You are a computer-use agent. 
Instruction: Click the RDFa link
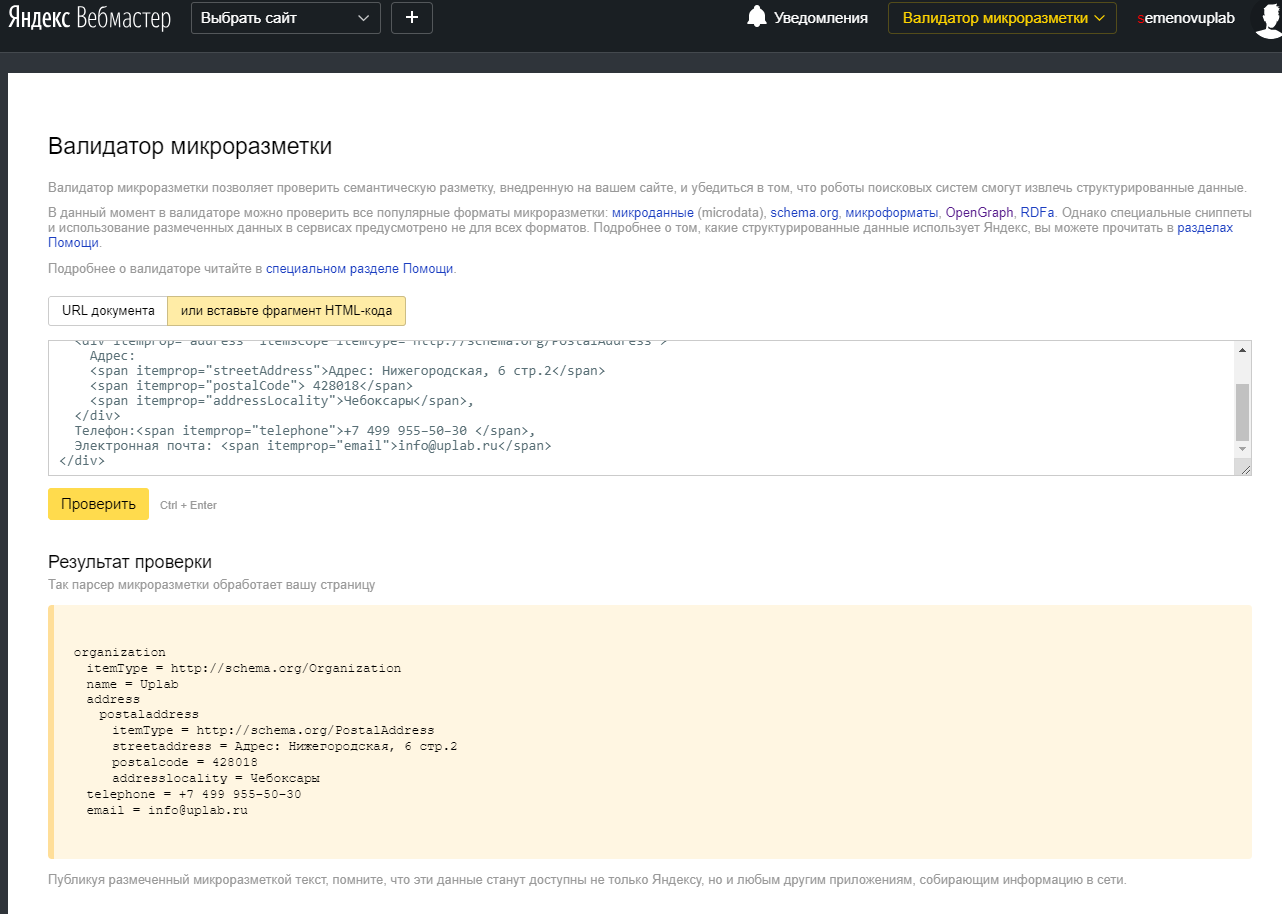1037,213
